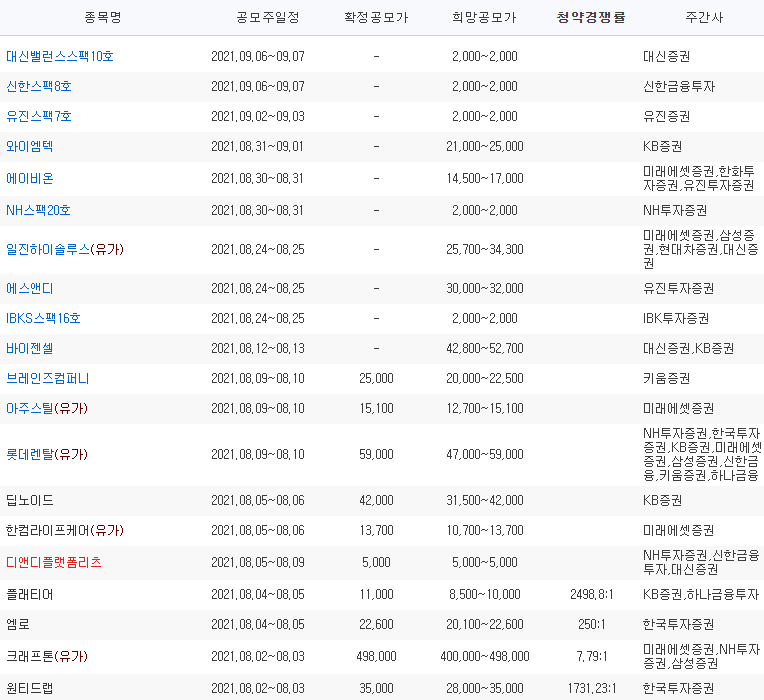
Task: Click the 250:1 competition rate for 엠로
Action: (592, 624)
